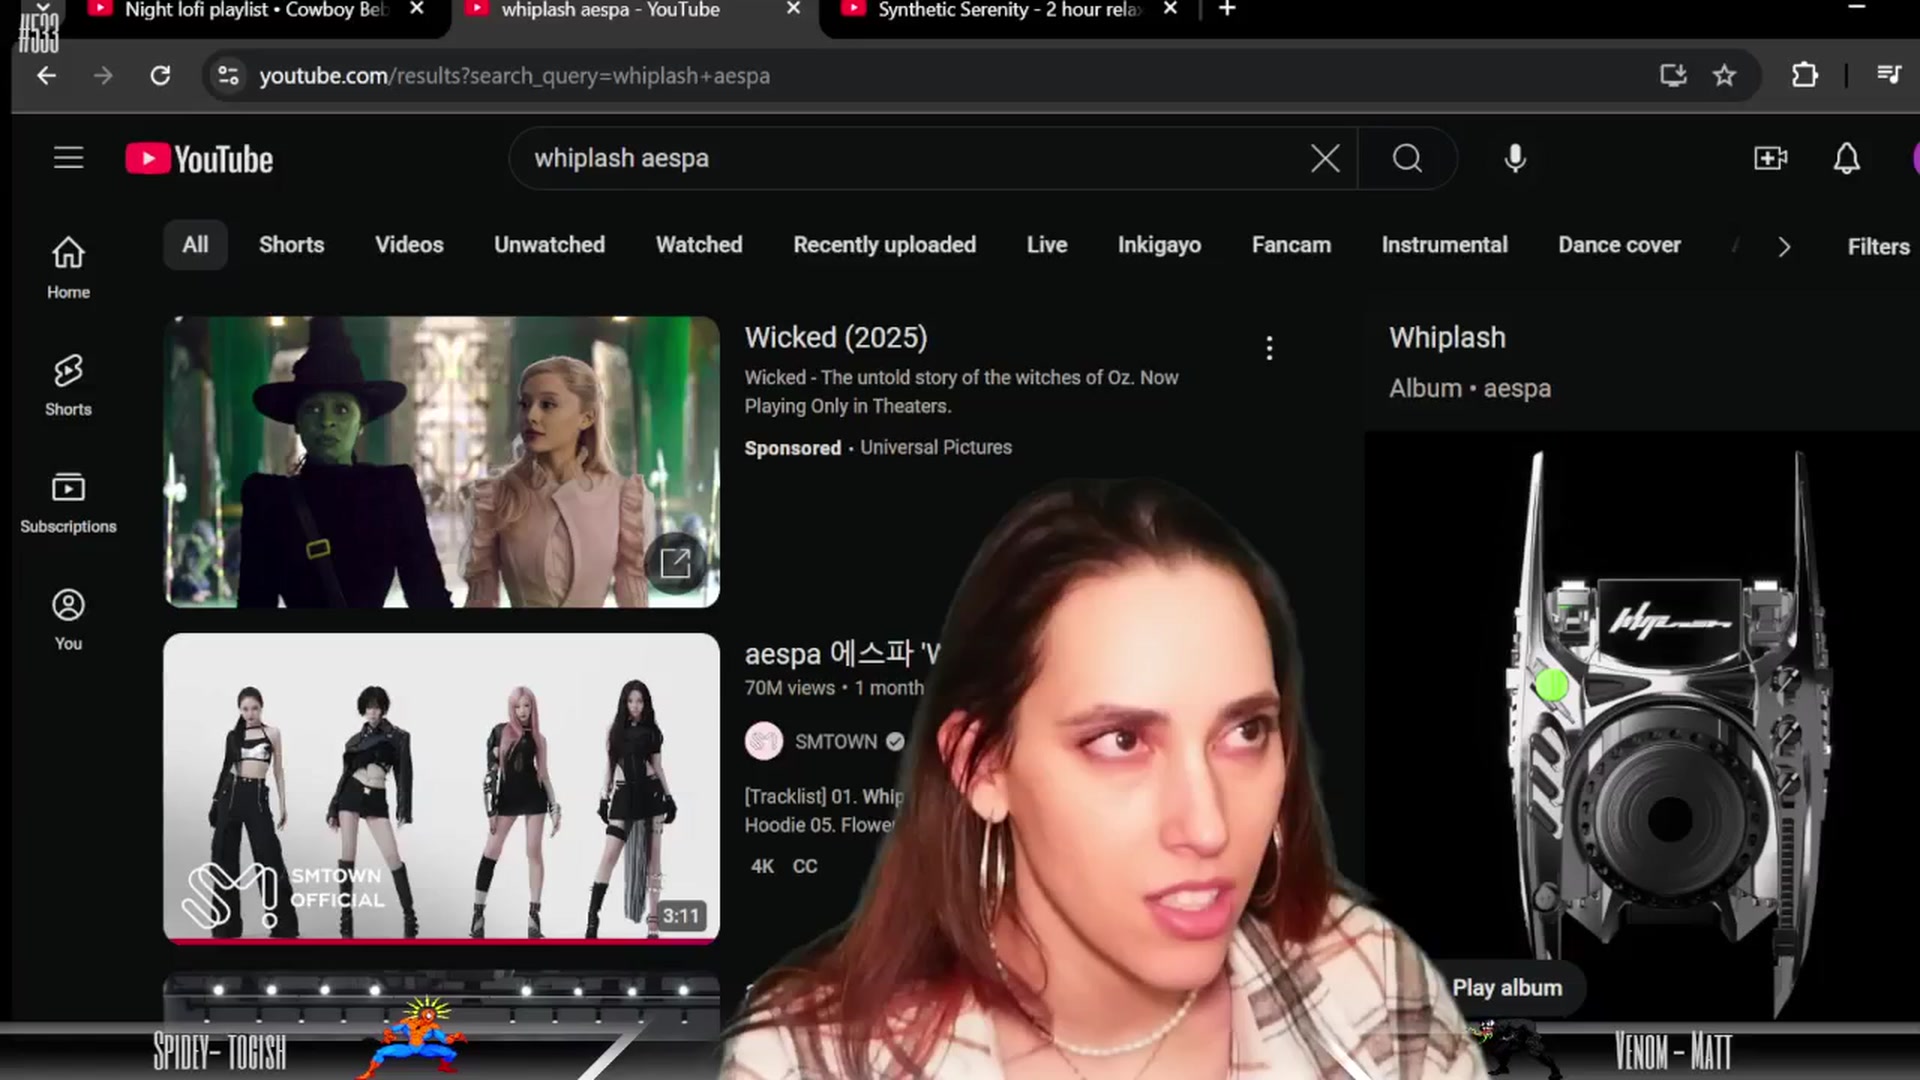Open Subscriptions in the sidebar

pos(68,502)
